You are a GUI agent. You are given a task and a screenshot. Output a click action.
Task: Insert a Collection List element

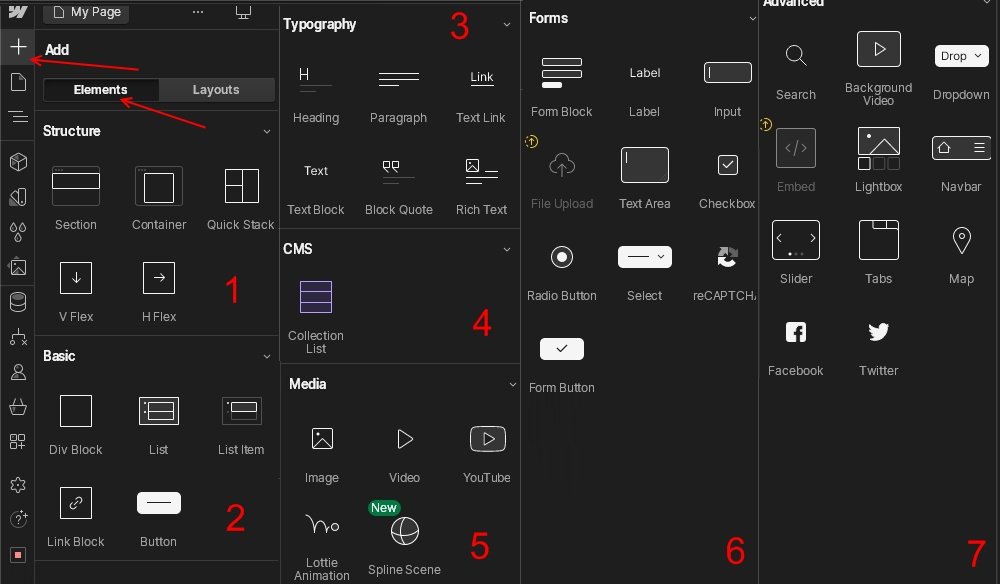click(x=316, y=297)
